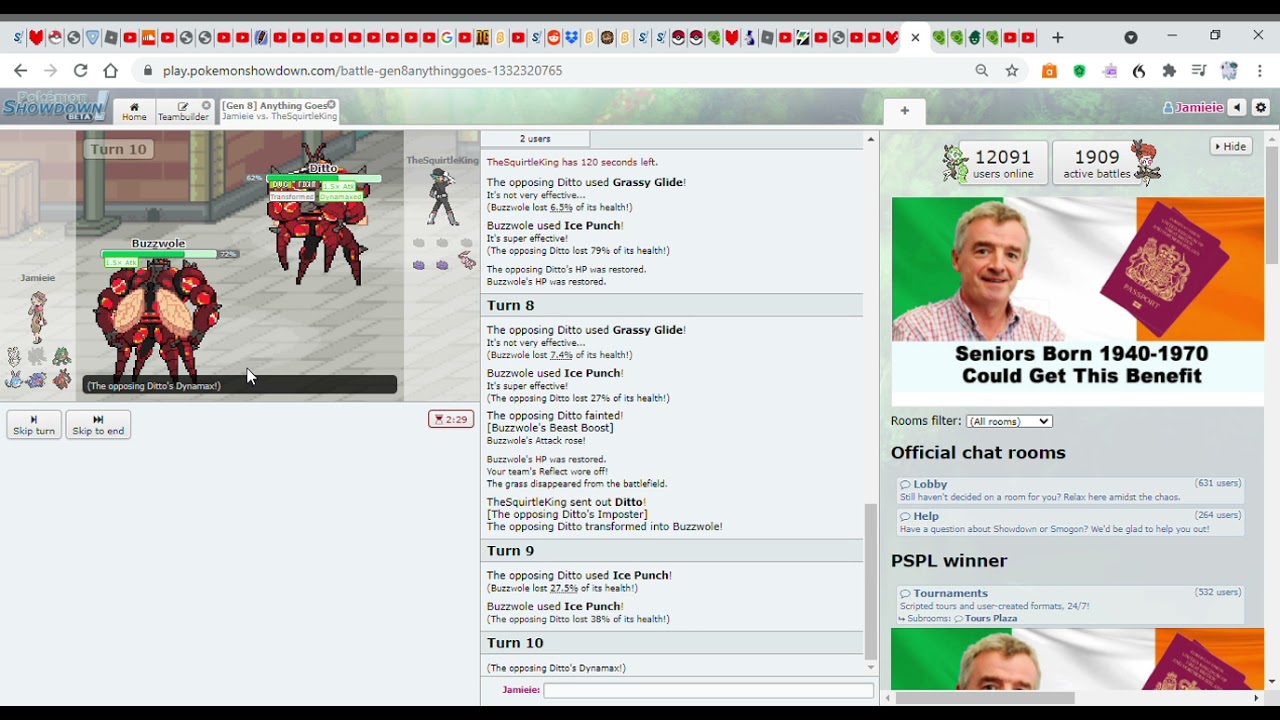The image size is (1280, 720).
Task: Switch to the Teambuilder tab
Action: click(183, 111)
